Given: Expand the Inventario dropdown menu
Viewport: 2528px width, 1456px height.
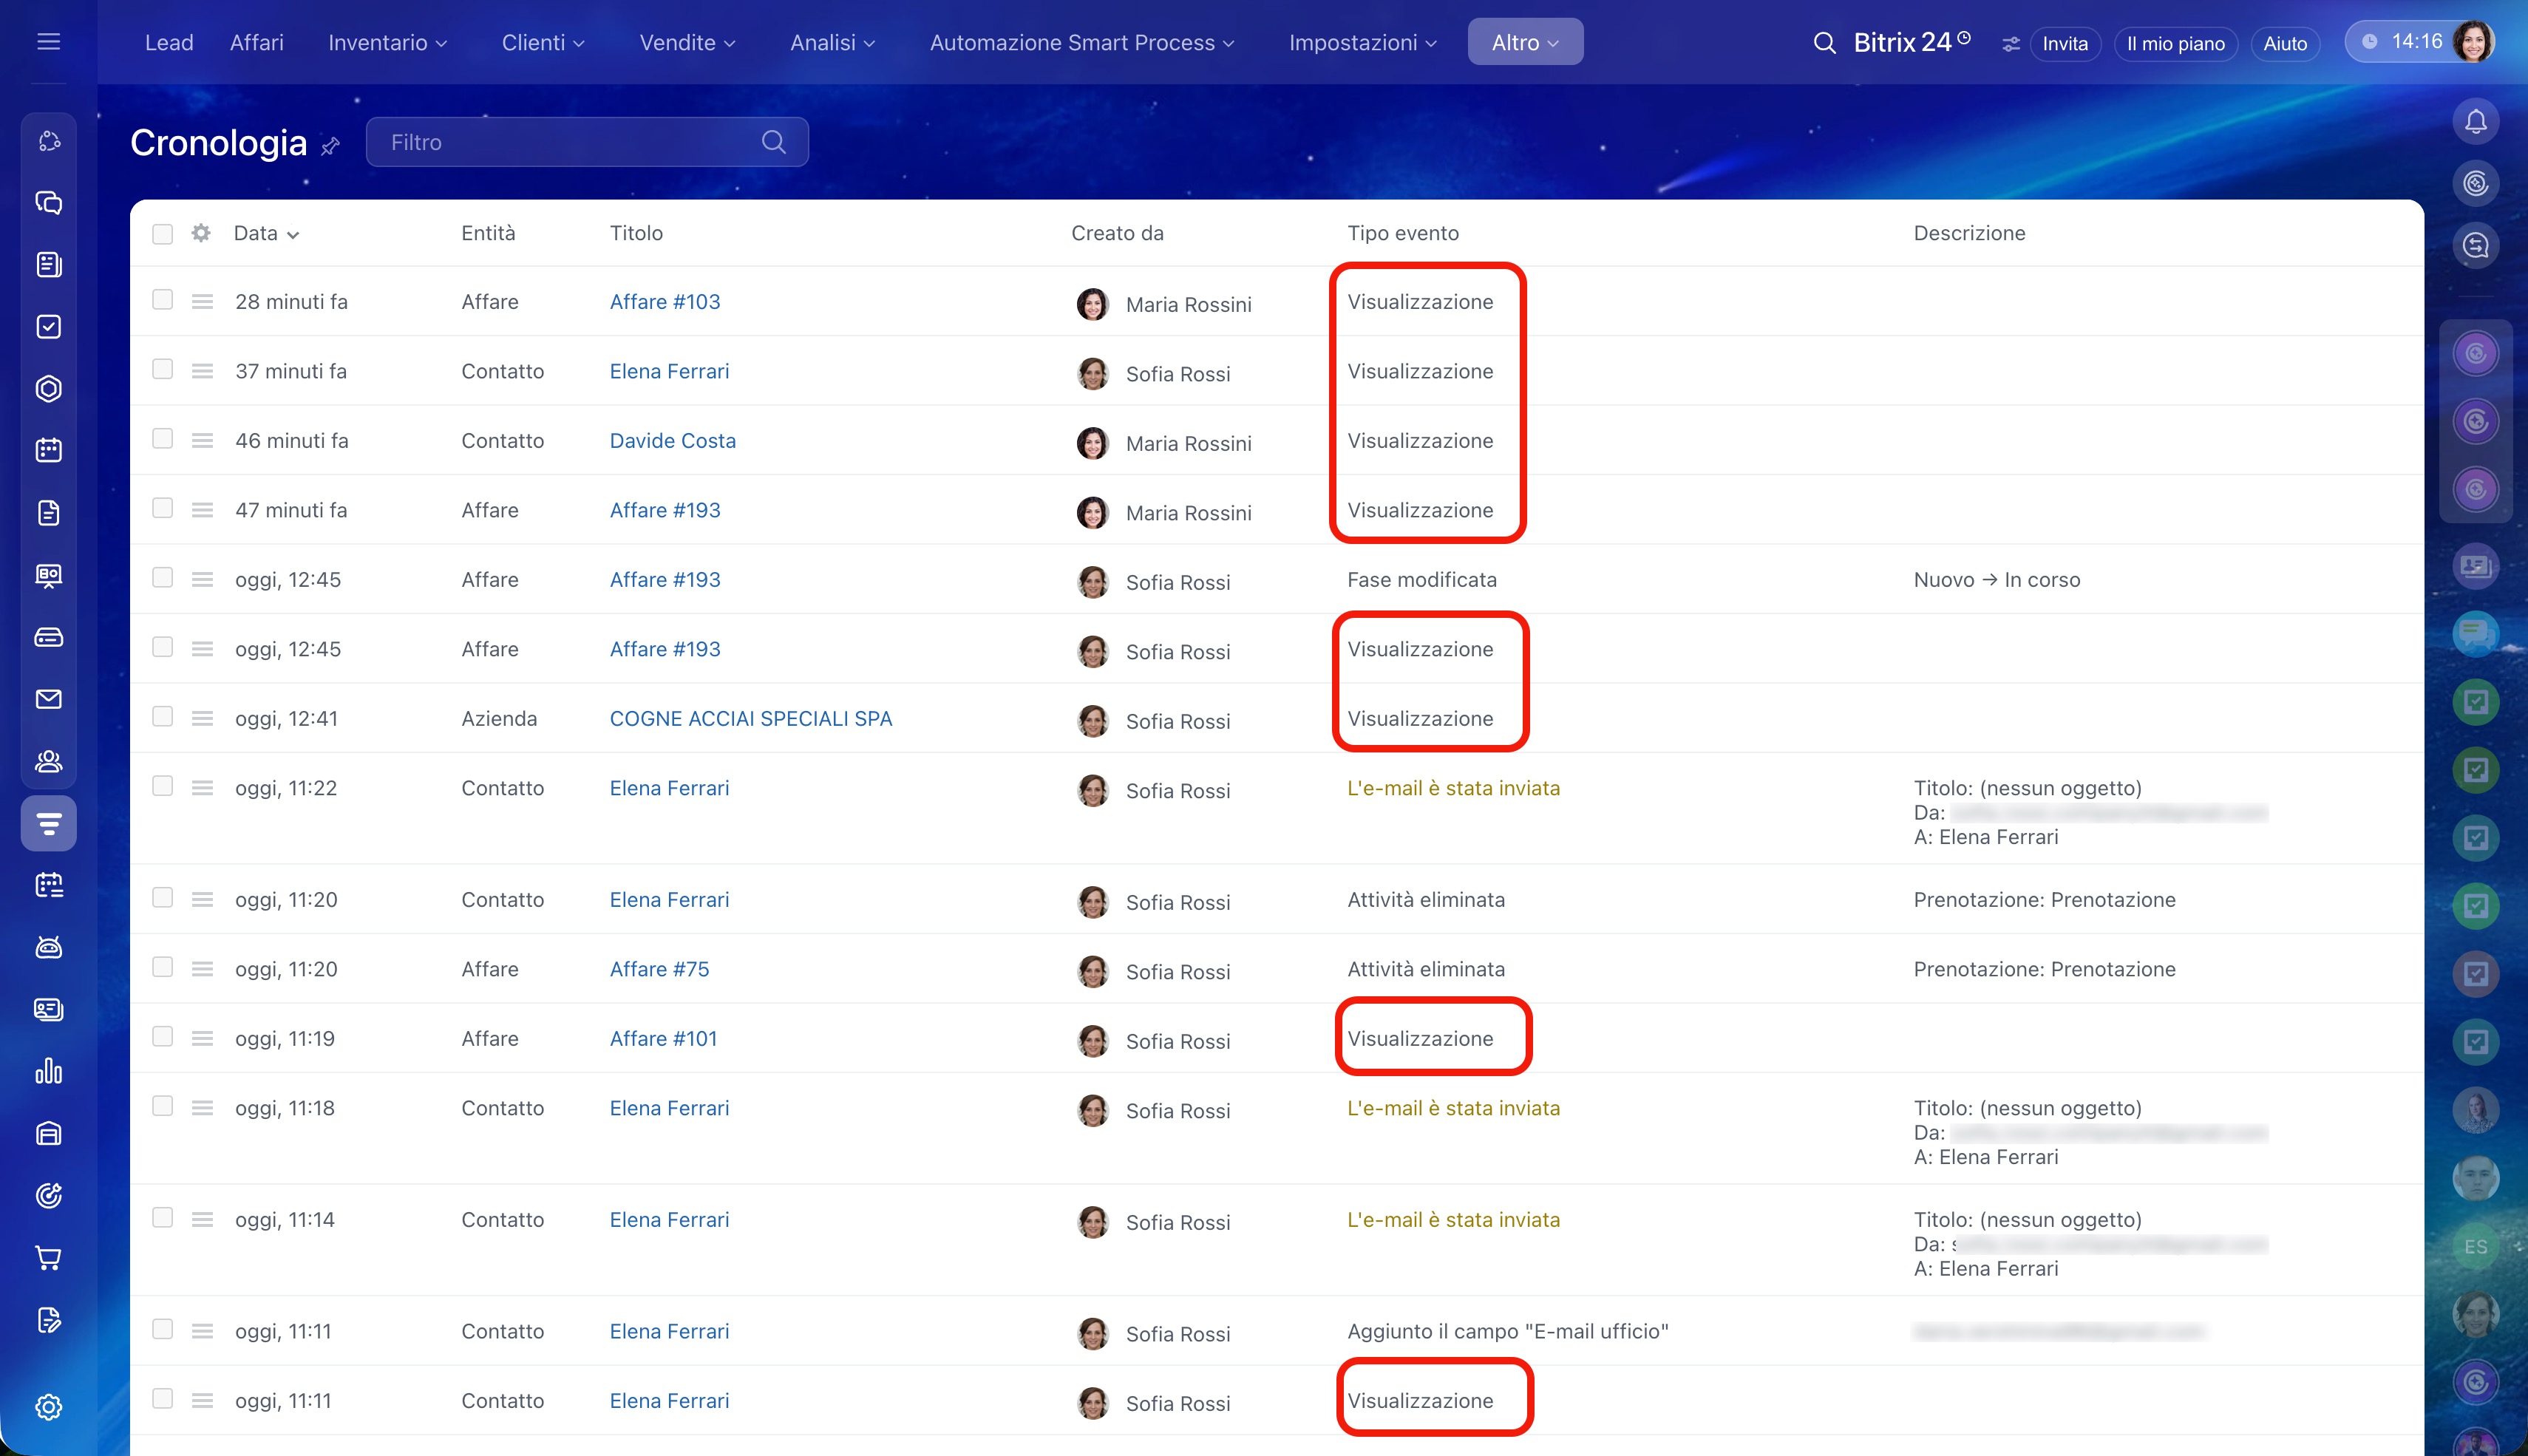Looking at the screenshot, I should point(387,43).
